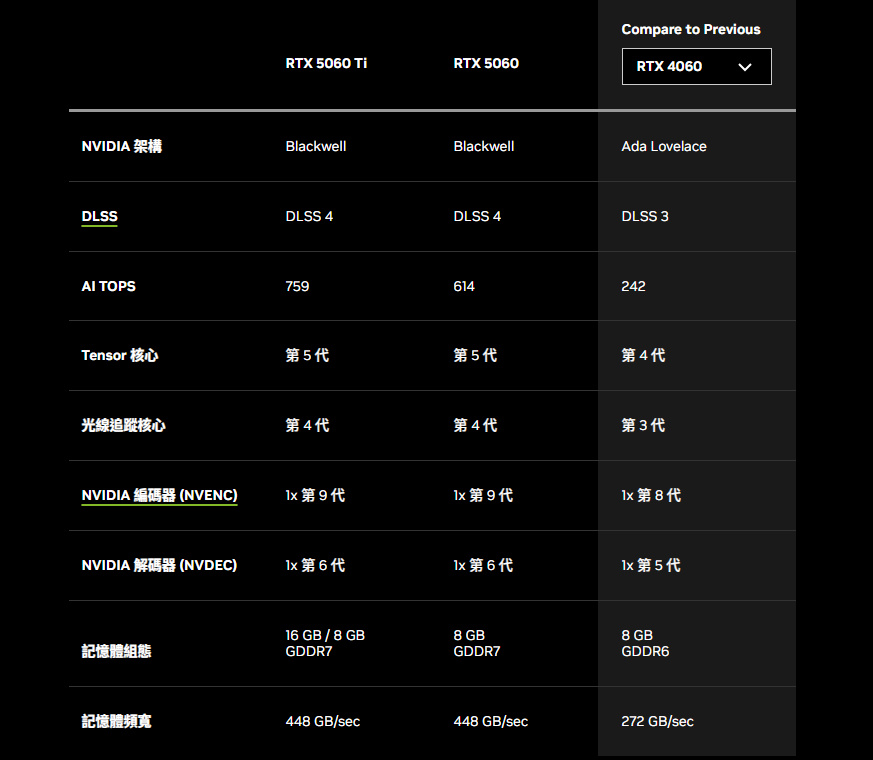Select the RTX 5060 column header
Image resolution: width=873 pixels, height=760 pixels.
[486, 63]
